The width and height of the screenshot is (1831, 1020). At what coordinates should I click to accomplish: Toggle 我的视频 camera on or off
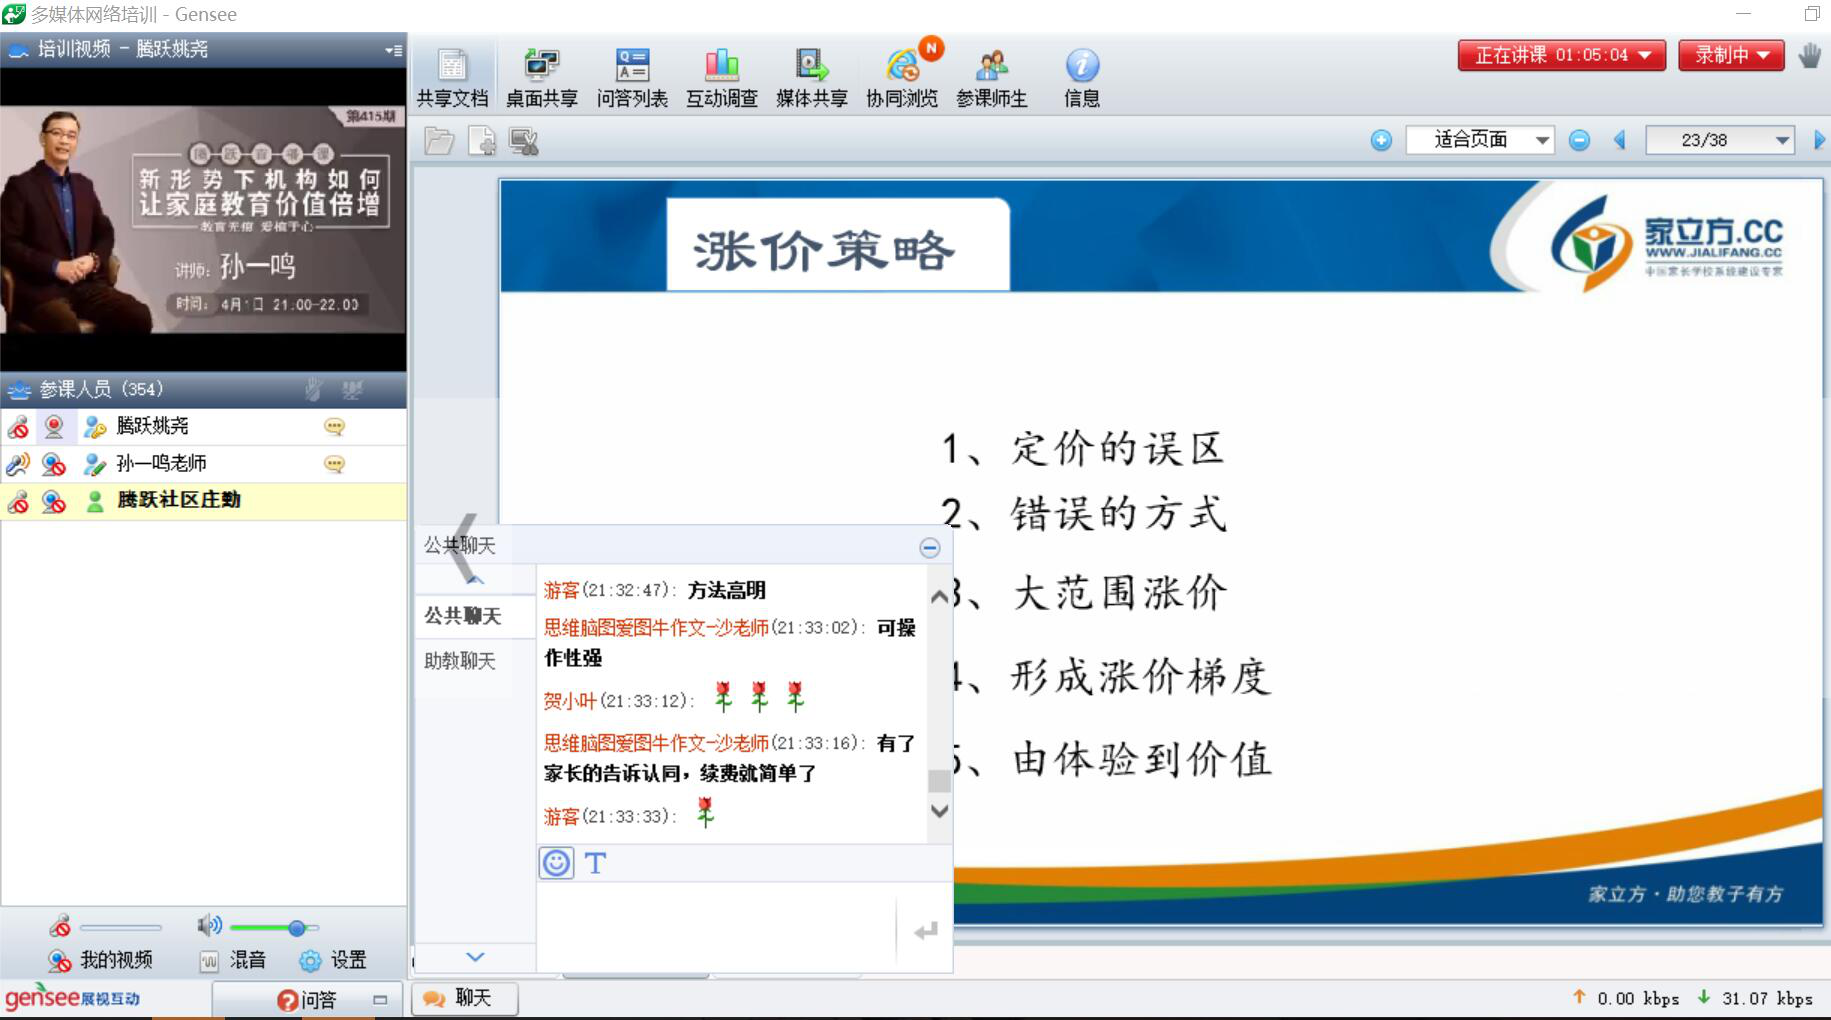tap(101, 960)
